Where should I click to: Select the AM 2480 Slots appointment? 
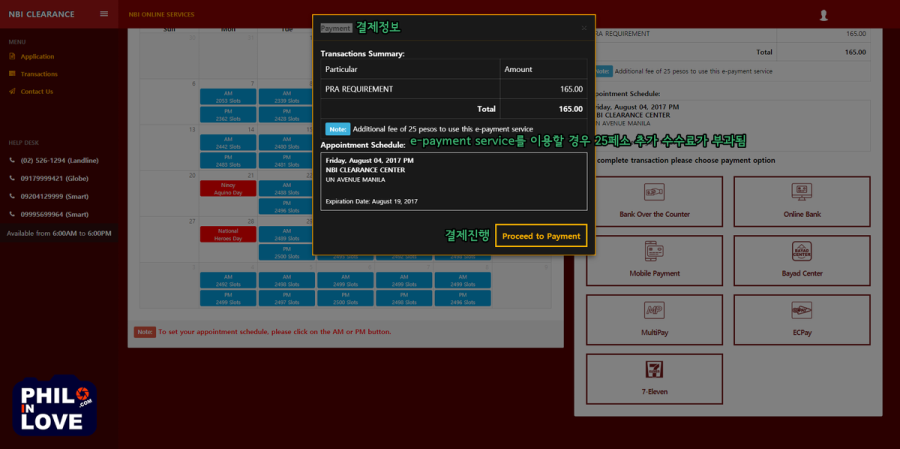(x=286, y=142)
